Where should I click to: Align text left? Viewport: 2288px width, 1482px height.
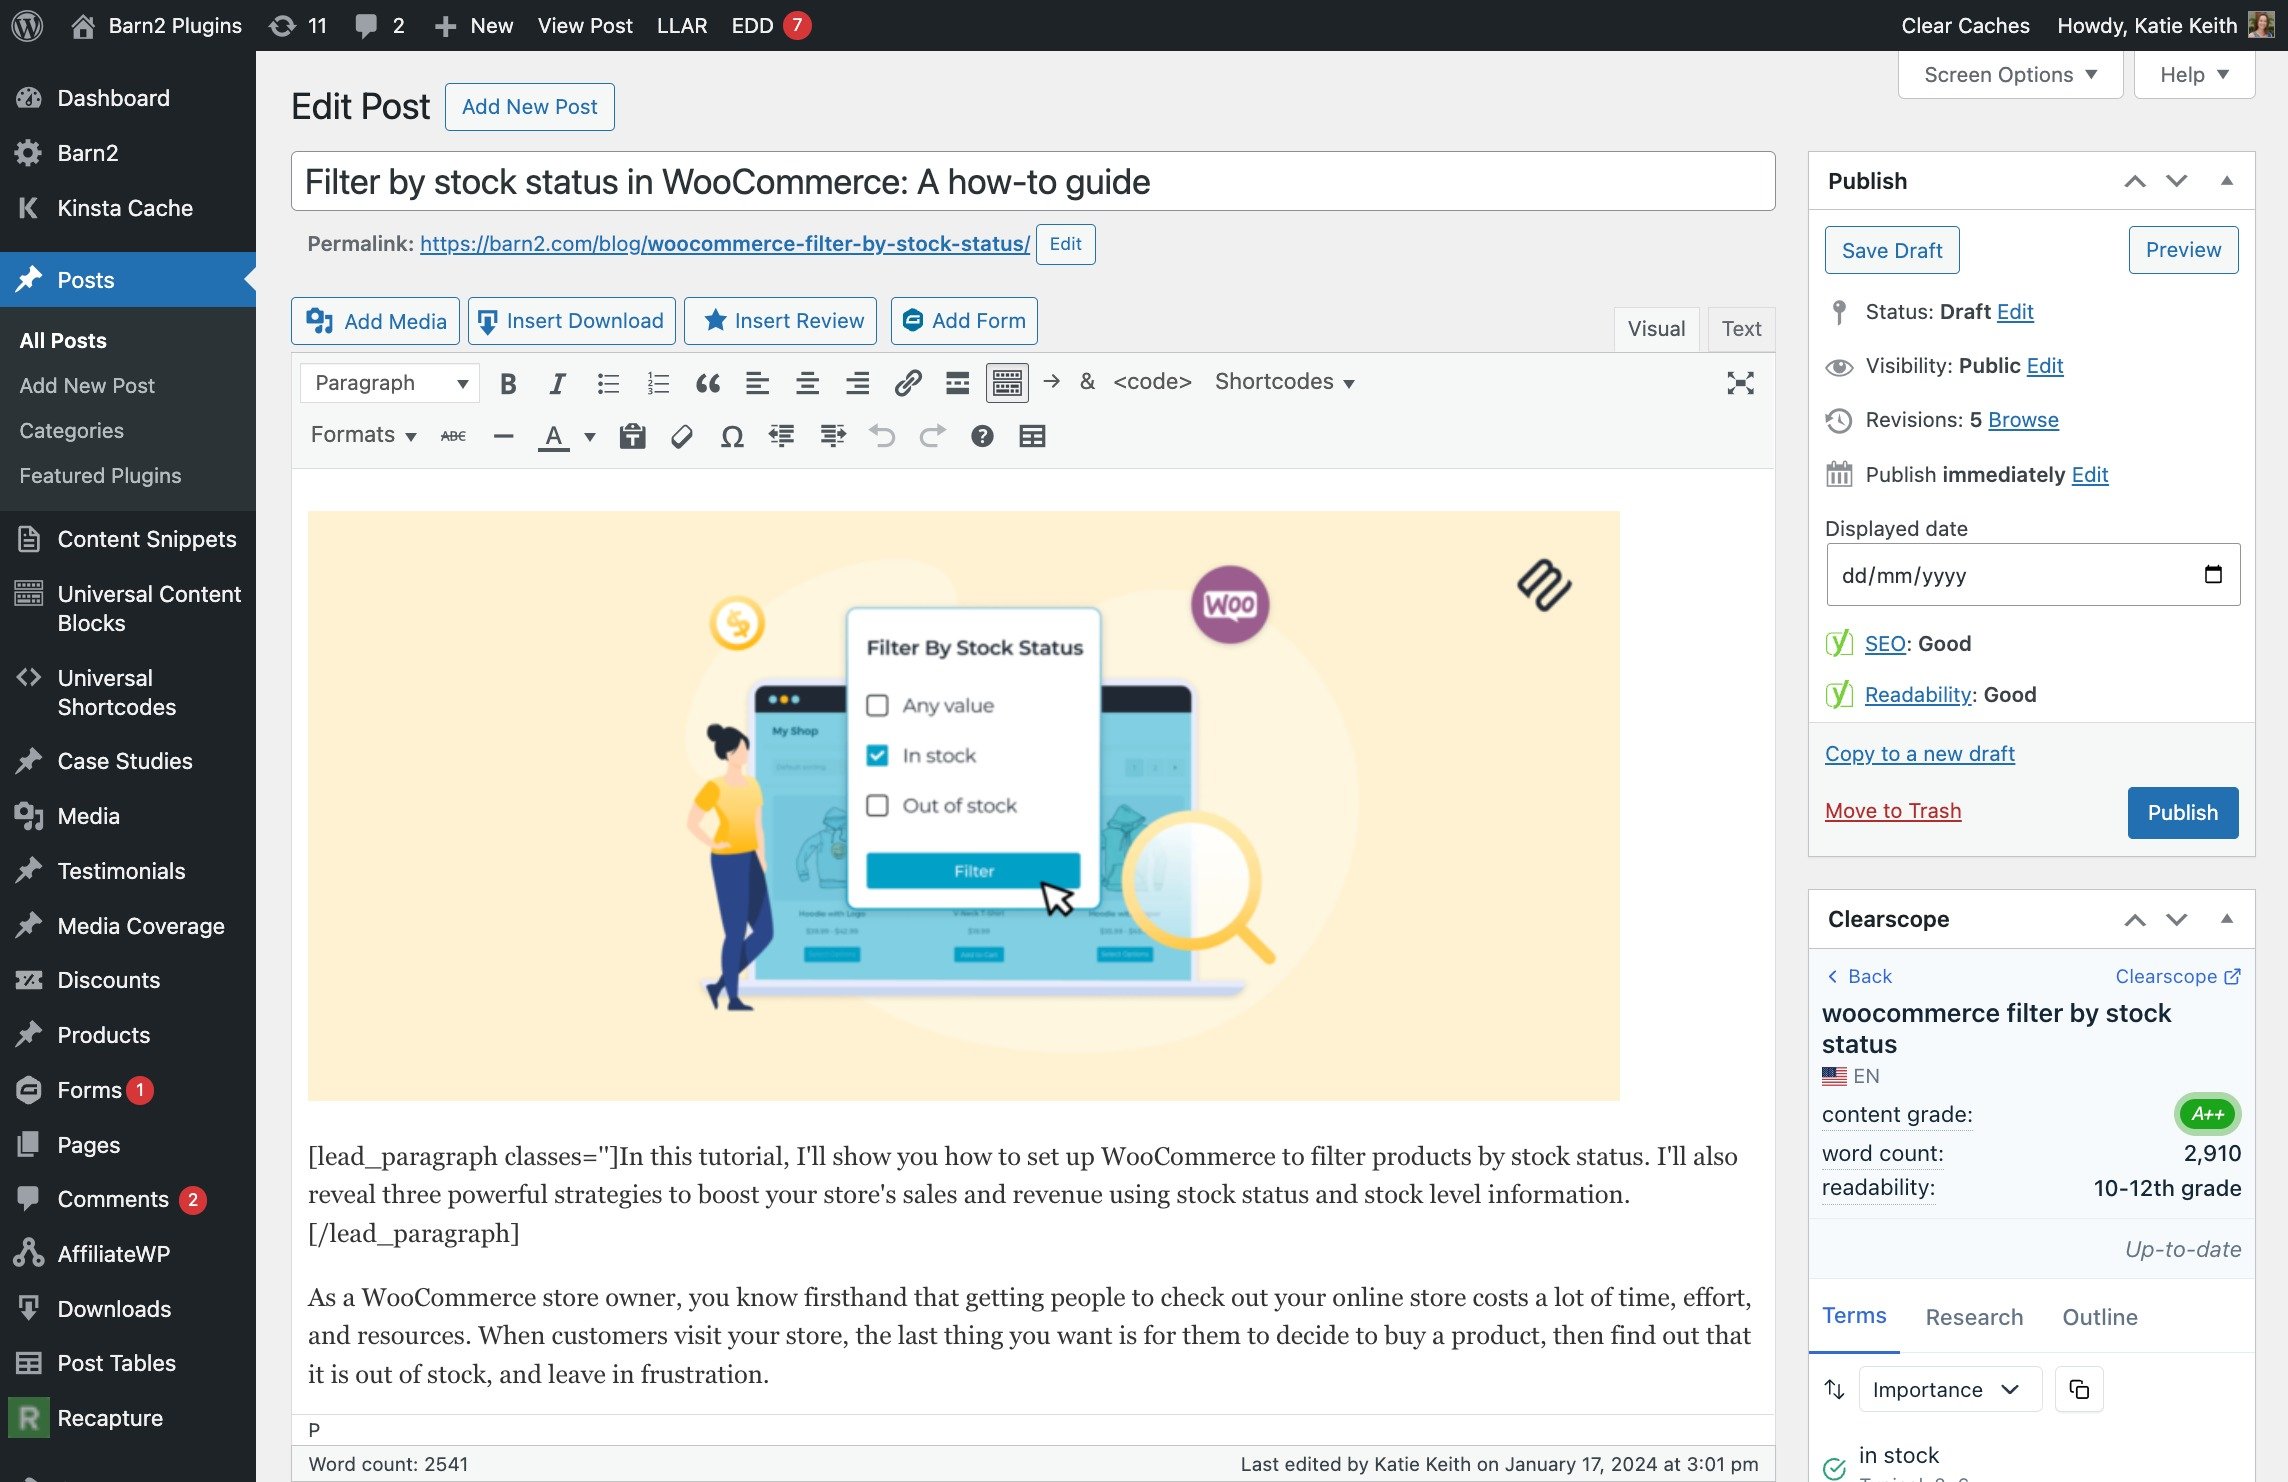758,383
